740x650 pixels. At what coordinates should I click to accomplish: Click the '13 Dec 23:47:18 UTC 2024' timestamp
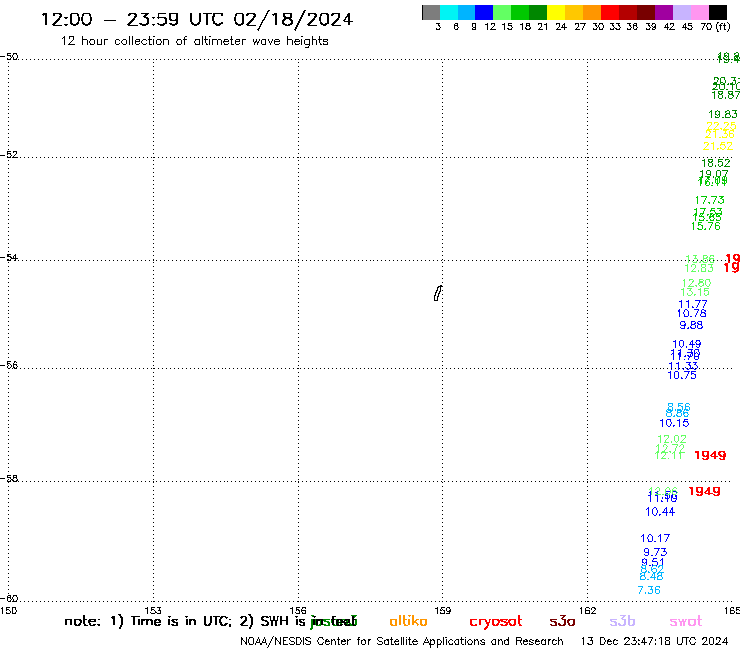(x=654, y=641)
